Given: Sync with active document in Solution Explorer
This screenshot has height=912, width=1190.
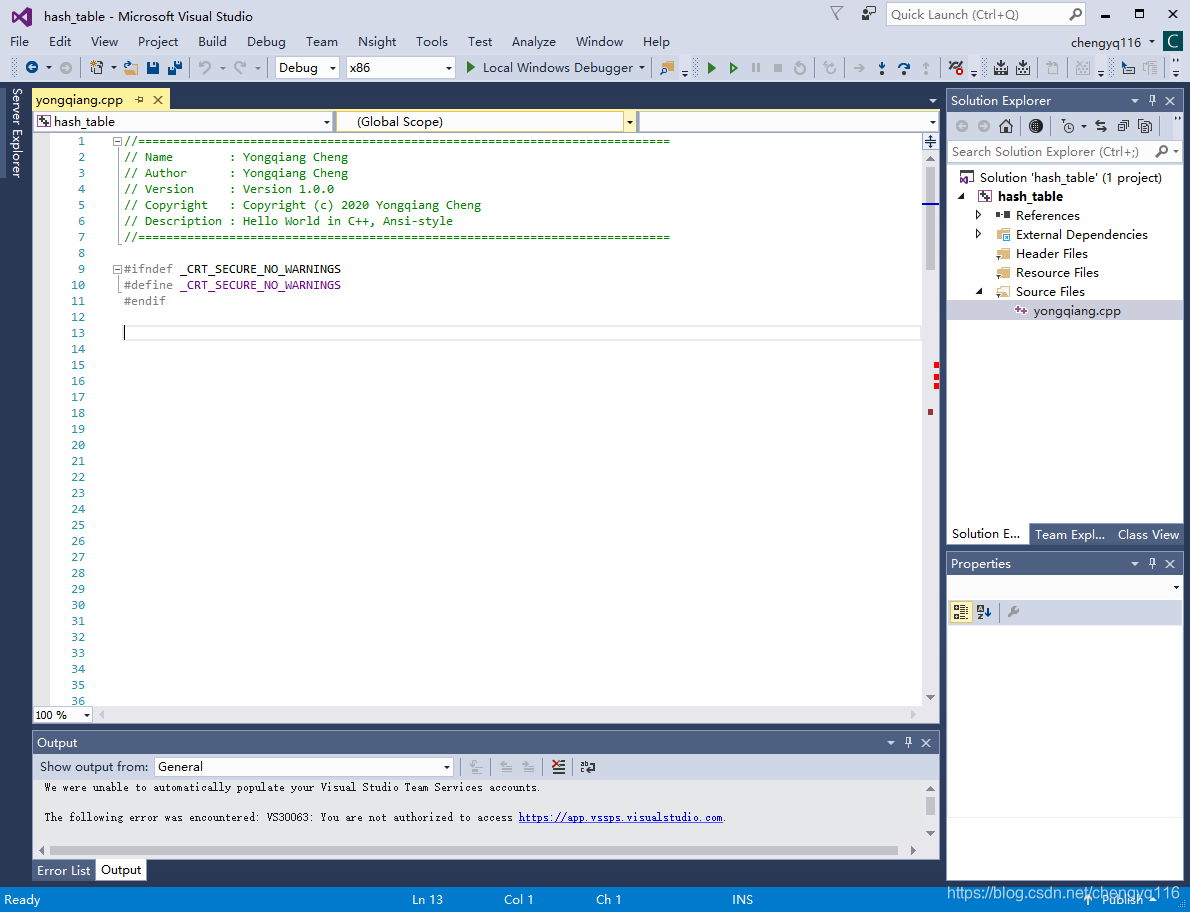Looking at the screenshot, I should point(1101,127).
